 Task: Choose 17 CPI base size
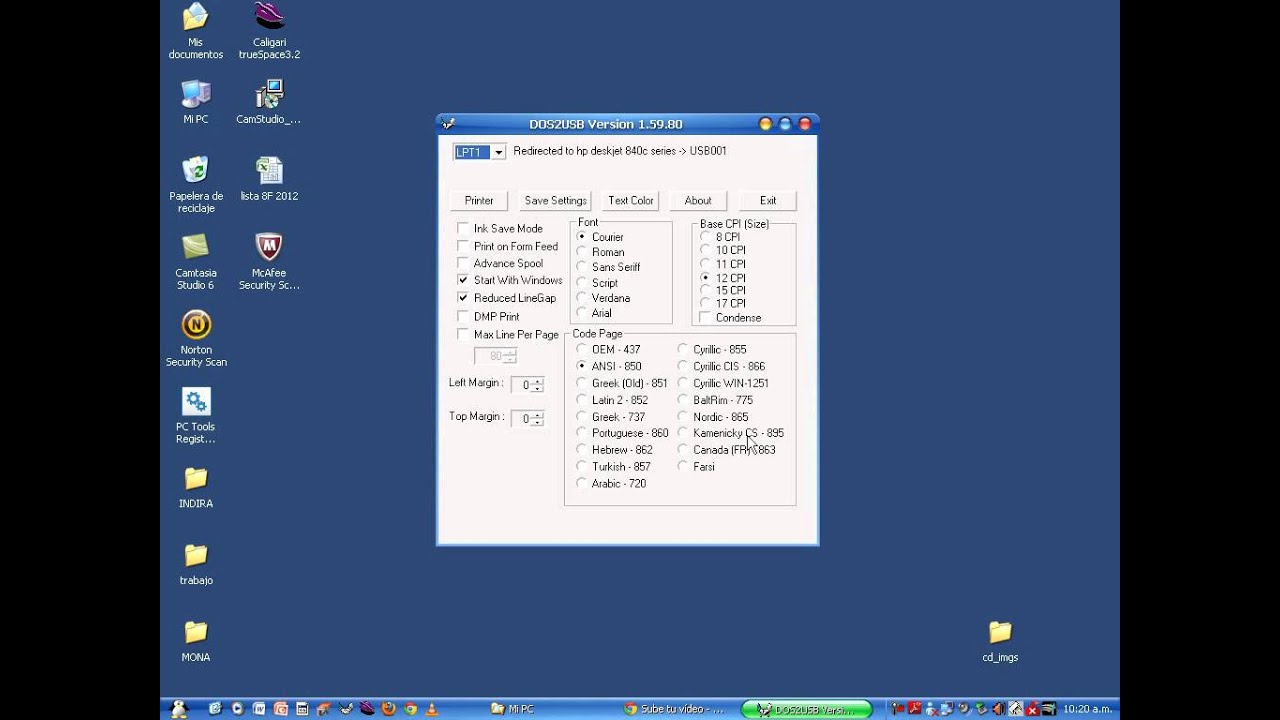pos(706,303)
